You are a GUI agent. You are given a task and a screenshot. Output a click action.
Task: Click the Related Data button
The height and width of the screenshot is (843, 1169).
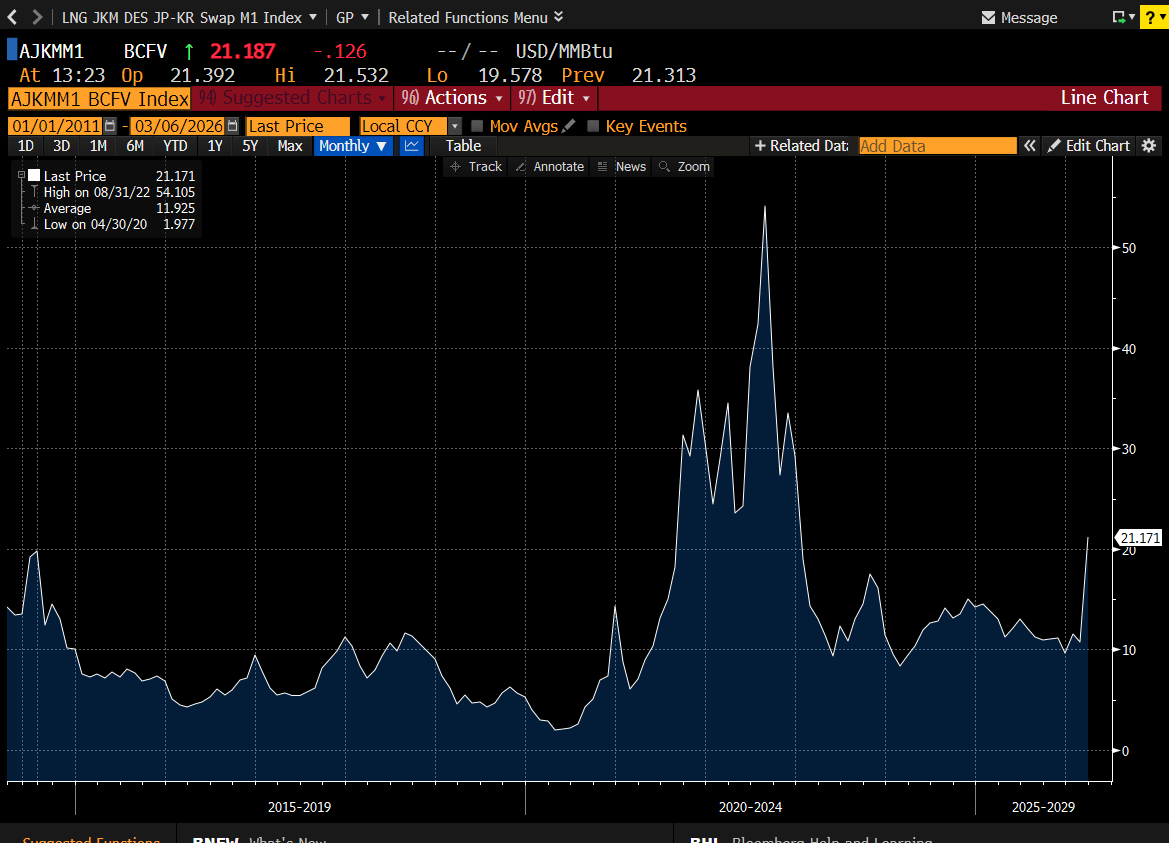pyautogui.click(x=801, y=145)
